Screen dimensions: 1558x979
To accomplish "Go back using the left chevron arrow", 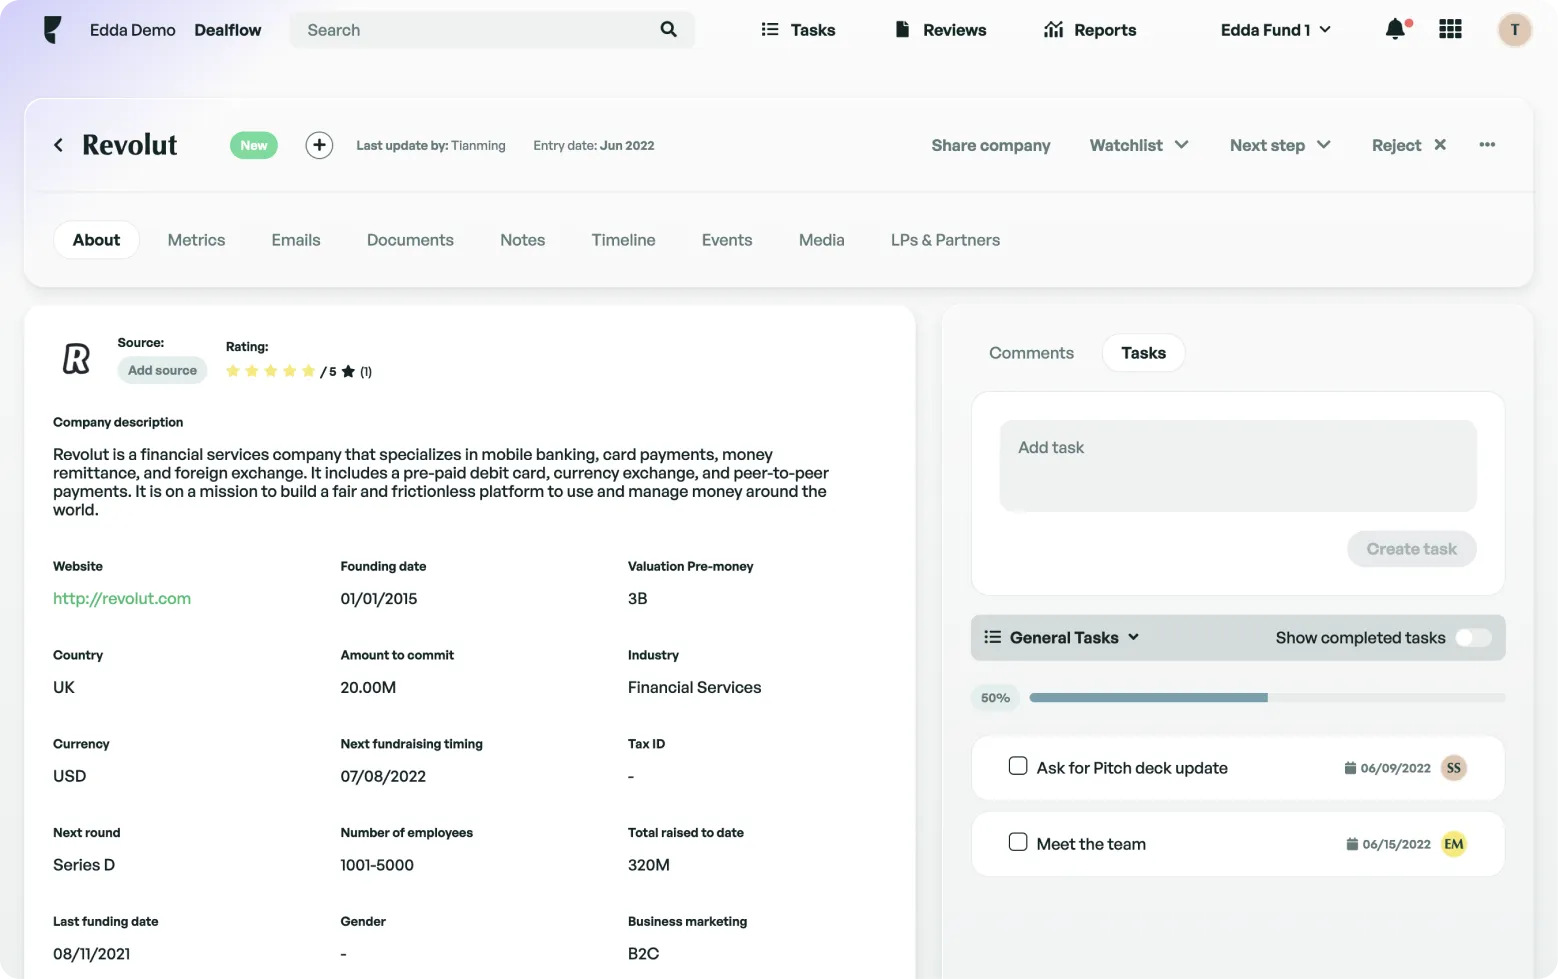I will 58,145.
